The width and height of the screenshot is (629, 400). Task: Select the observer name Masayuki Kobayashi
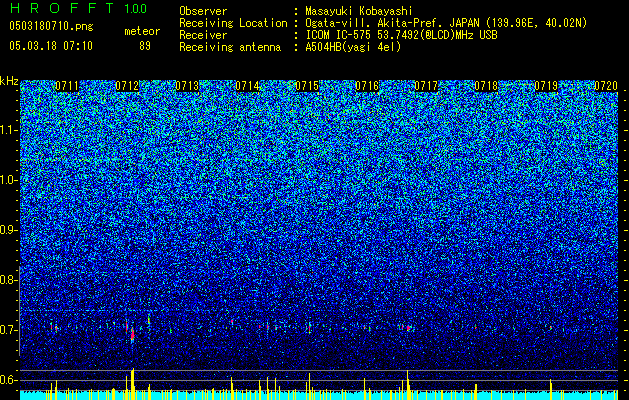click(x=359, y=11)
